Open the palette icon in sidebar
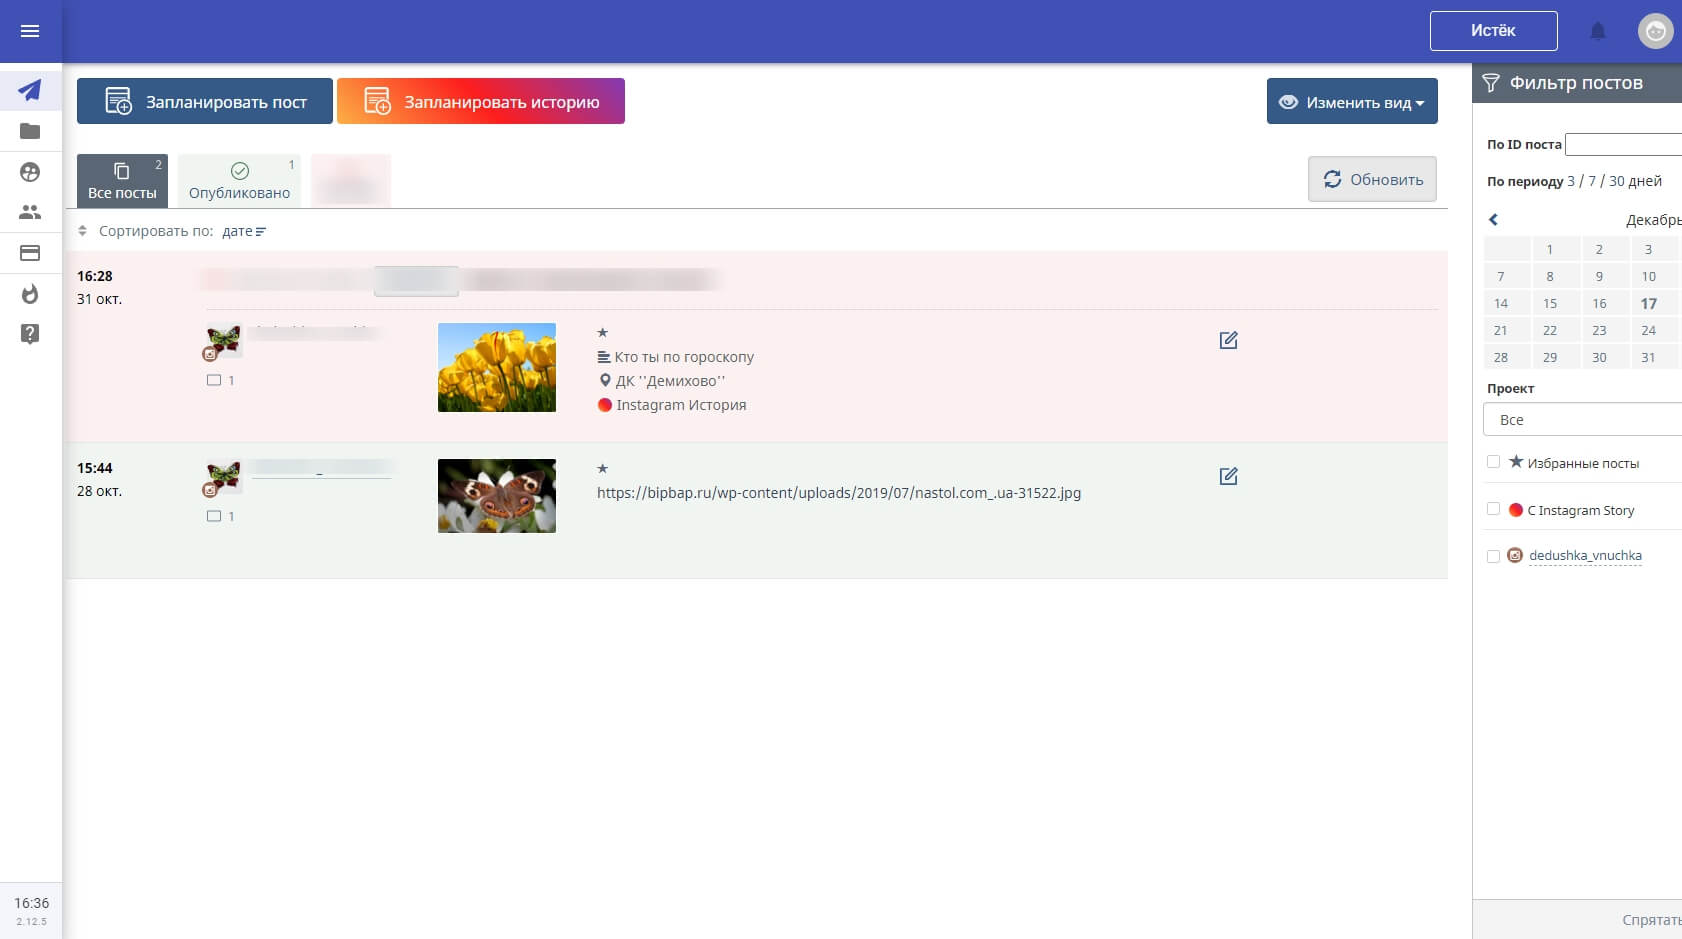This screenshot has width=1682, height=939. click(30, 172)
